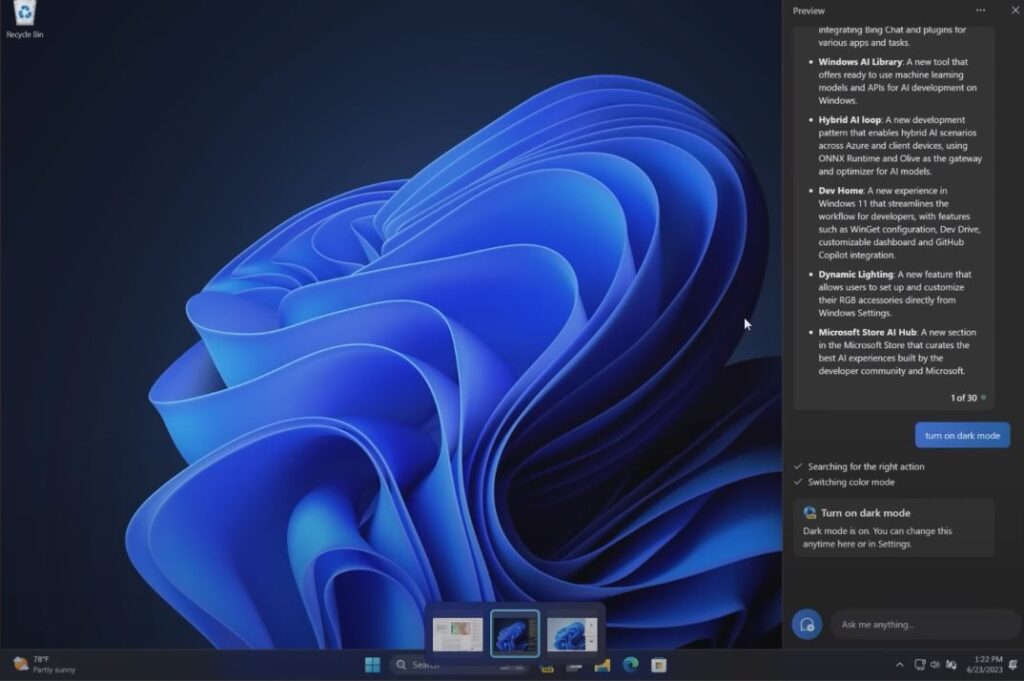This screenshot has height=681, width=1024.
Task: Select the right light wallpaper thumbnail
Action: 571,634
